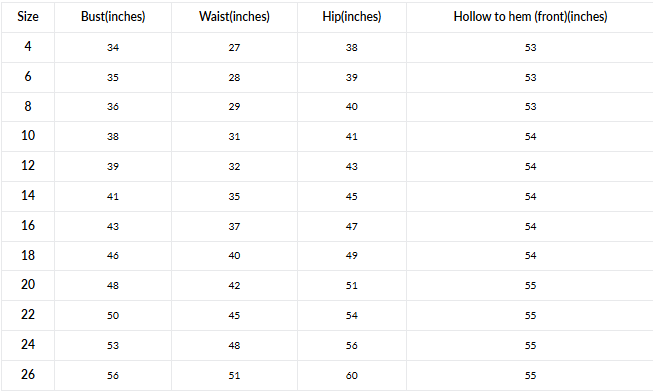
Task: Click the Bust(inches) column header
Action: (113, 17)
